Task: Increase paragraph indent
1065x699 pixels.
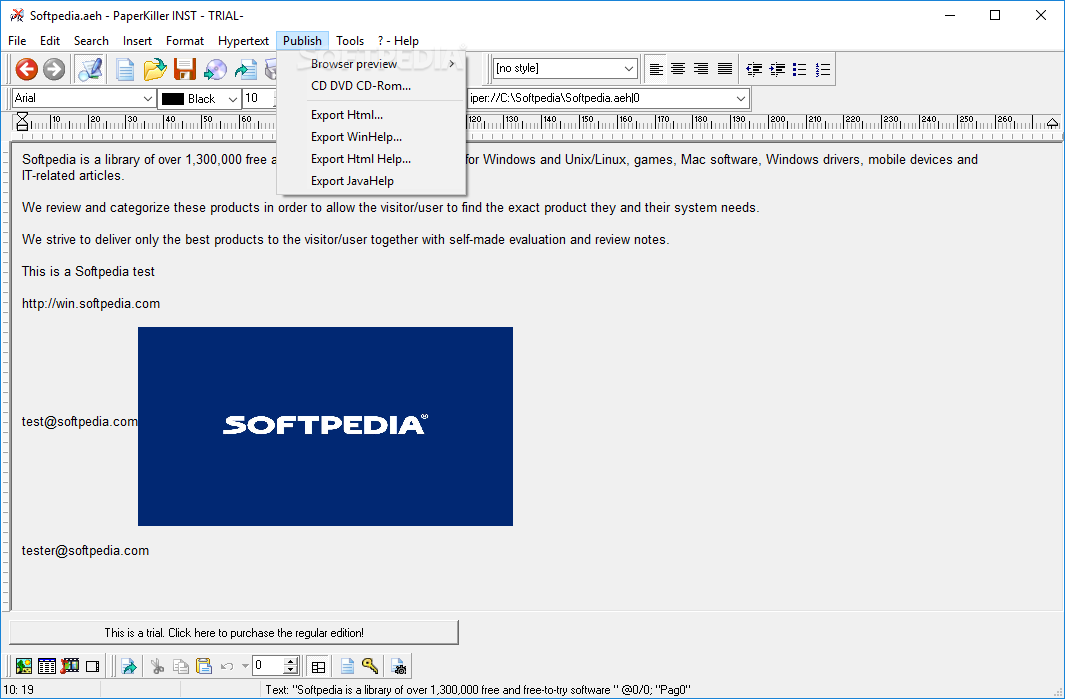Action: pyautogui.click(x=777, y=69)
